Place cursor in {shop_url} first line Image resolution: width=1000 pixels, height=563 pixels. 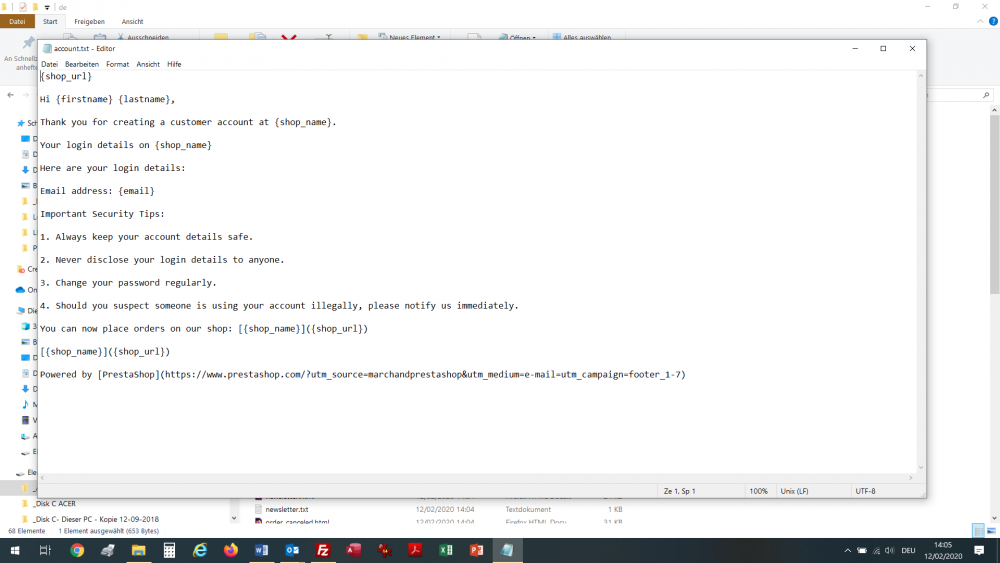click(66, 77)
